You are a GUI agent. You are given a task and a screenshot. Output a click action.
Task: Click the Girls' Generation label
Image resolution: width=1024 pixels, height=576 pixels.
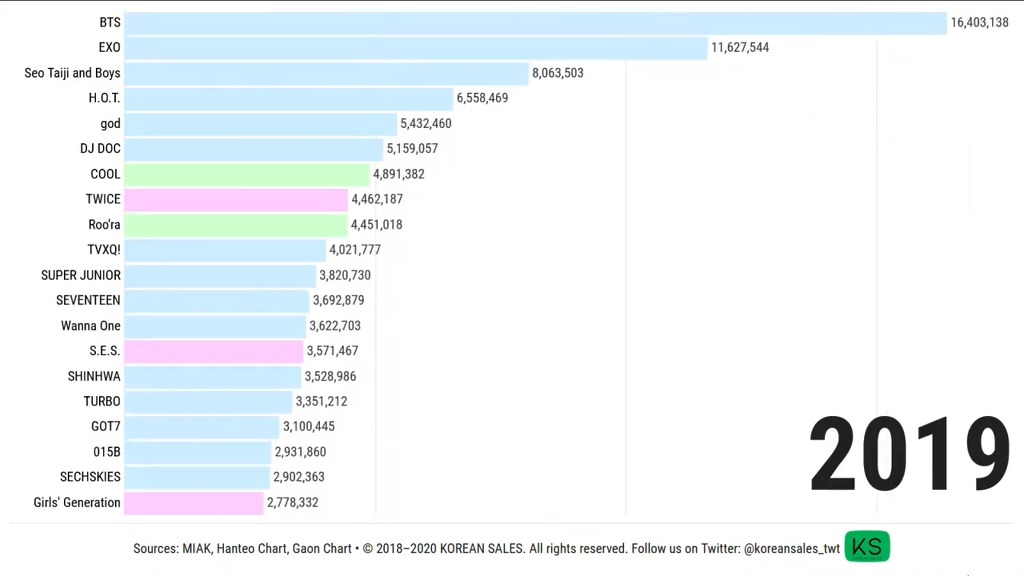pos(77,502)
